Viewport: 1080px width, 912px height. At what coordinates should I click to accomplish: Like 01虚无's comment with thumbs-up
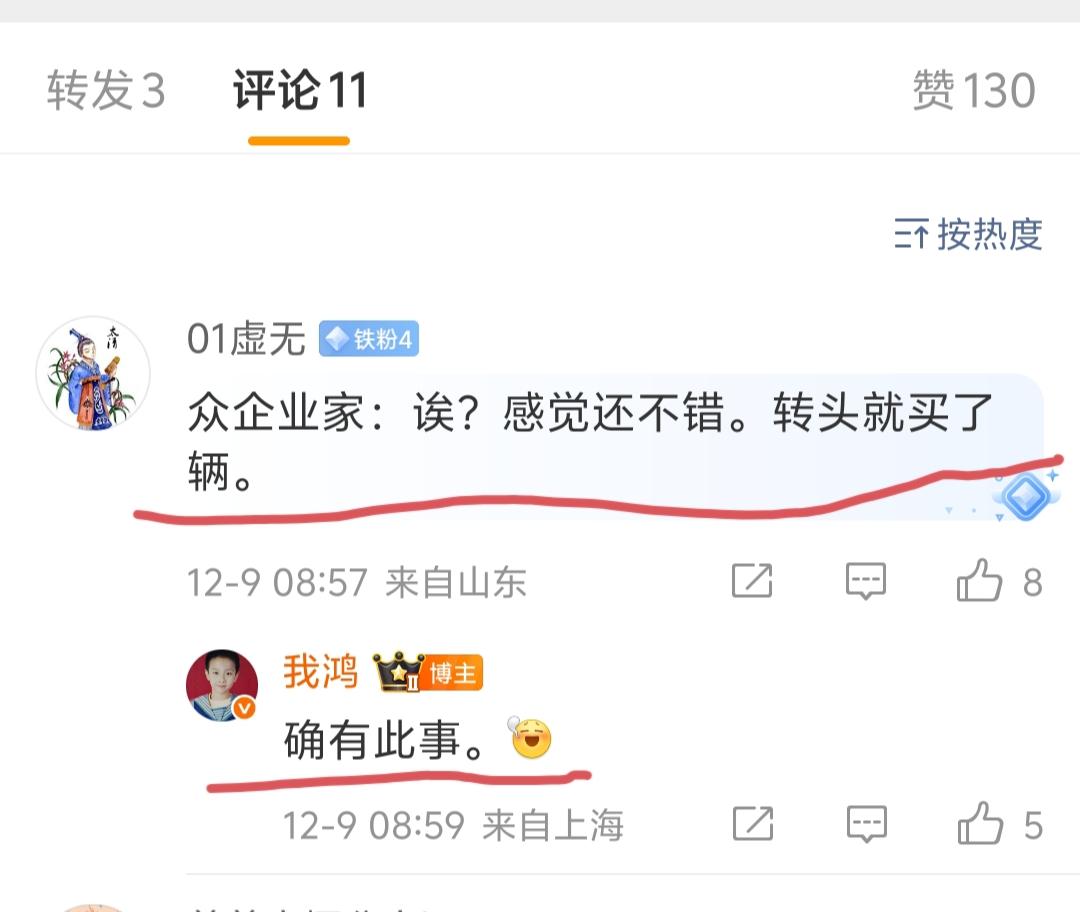[979, 579]
